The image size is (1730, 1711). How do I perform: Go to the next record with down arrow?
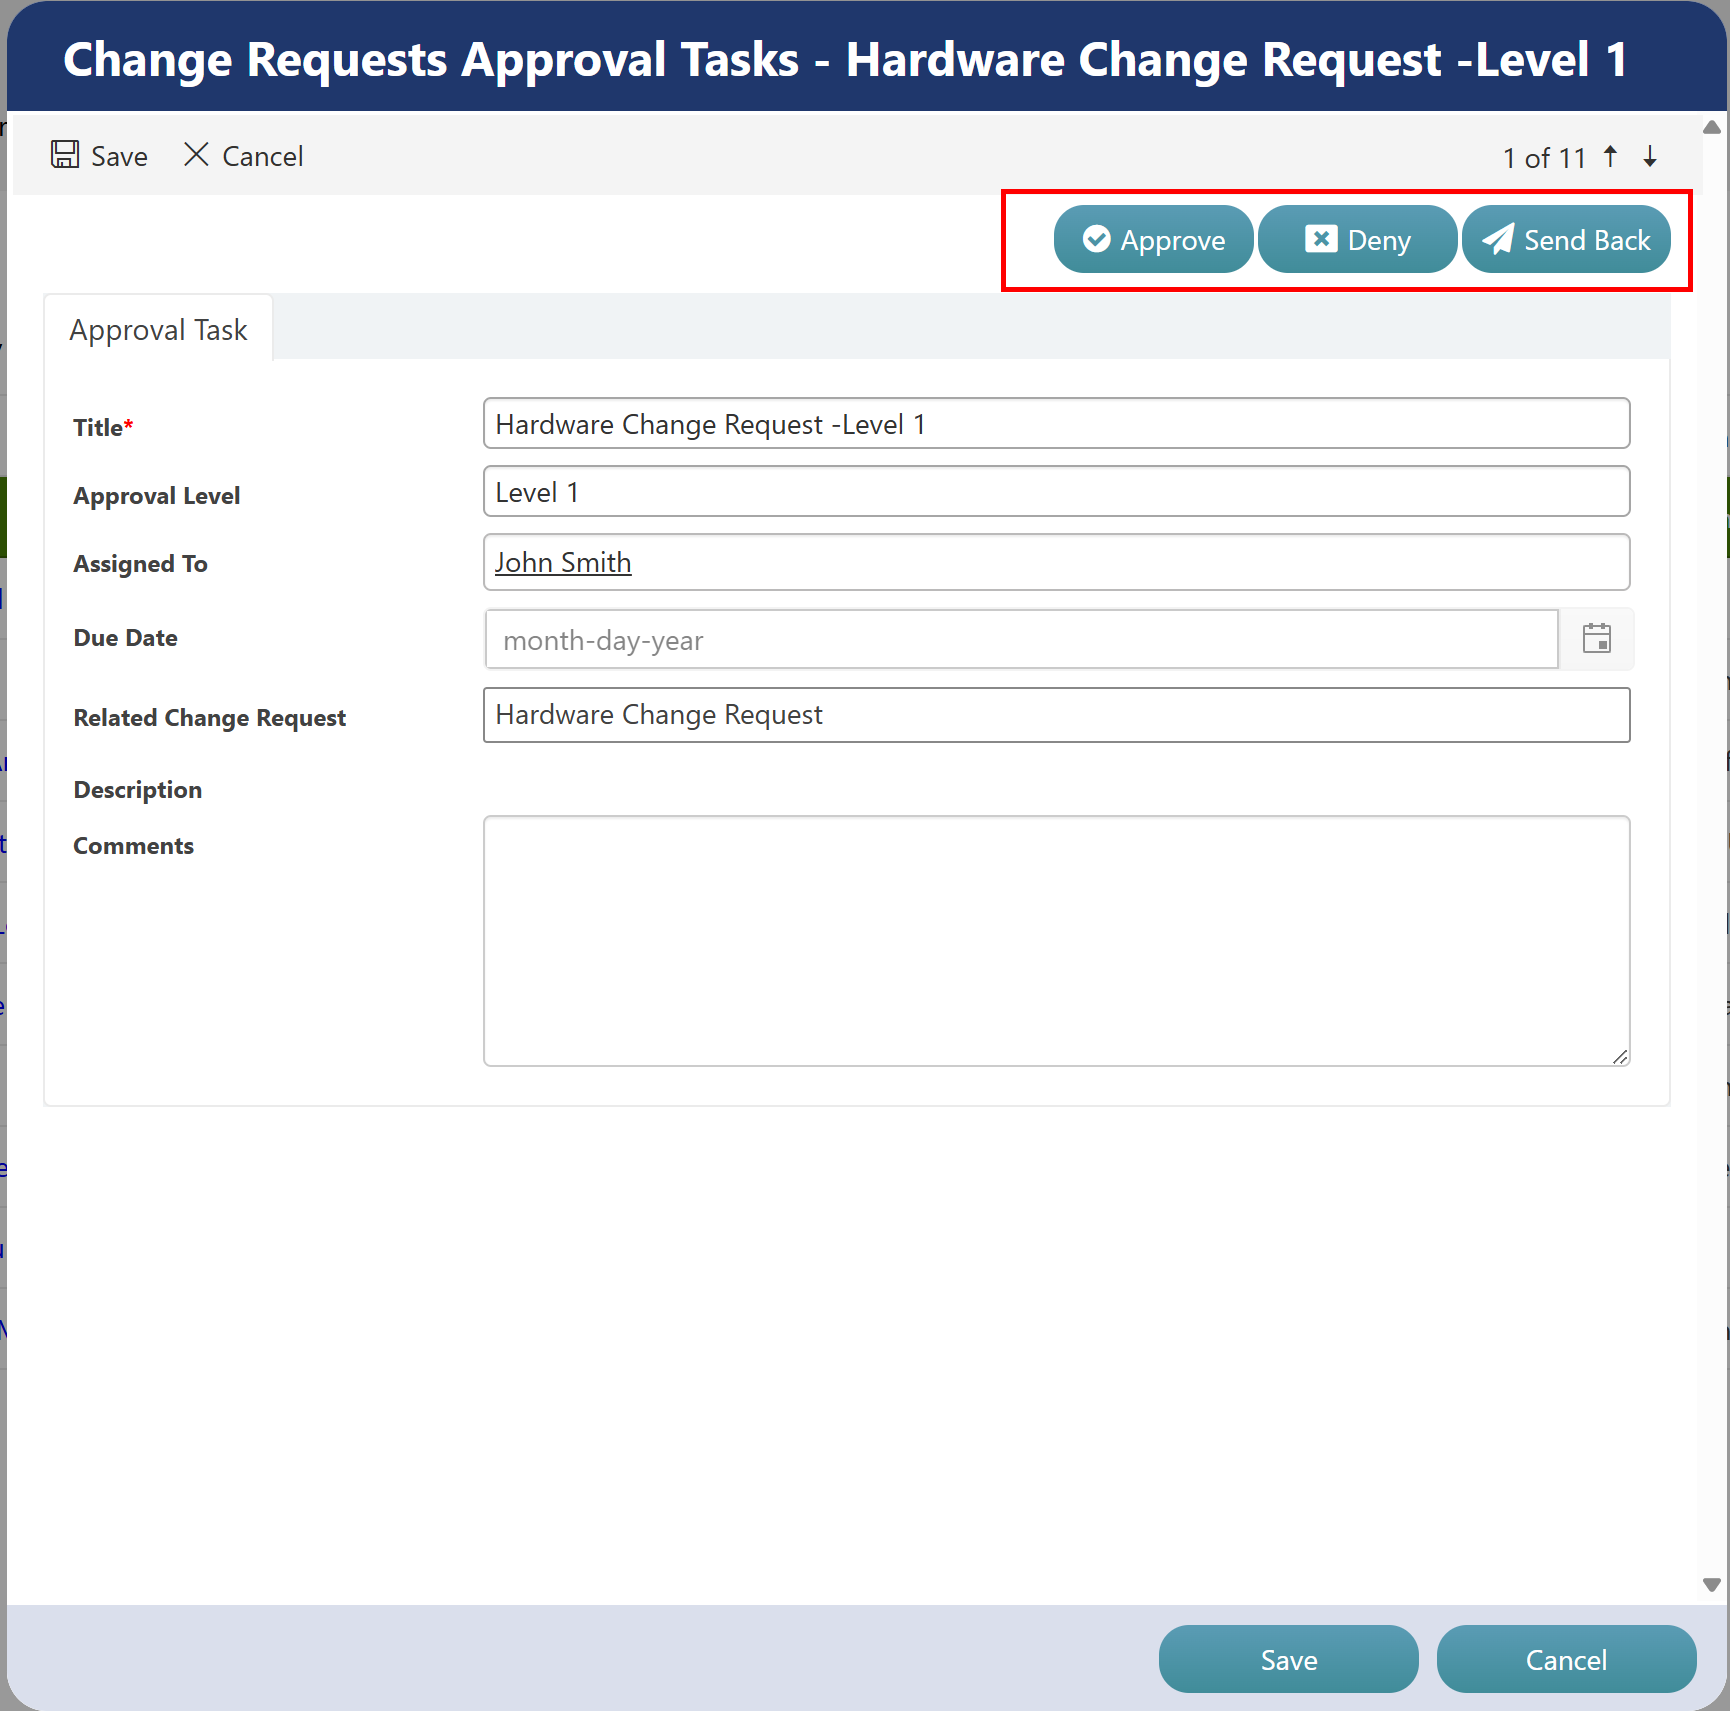(1649, 156)
